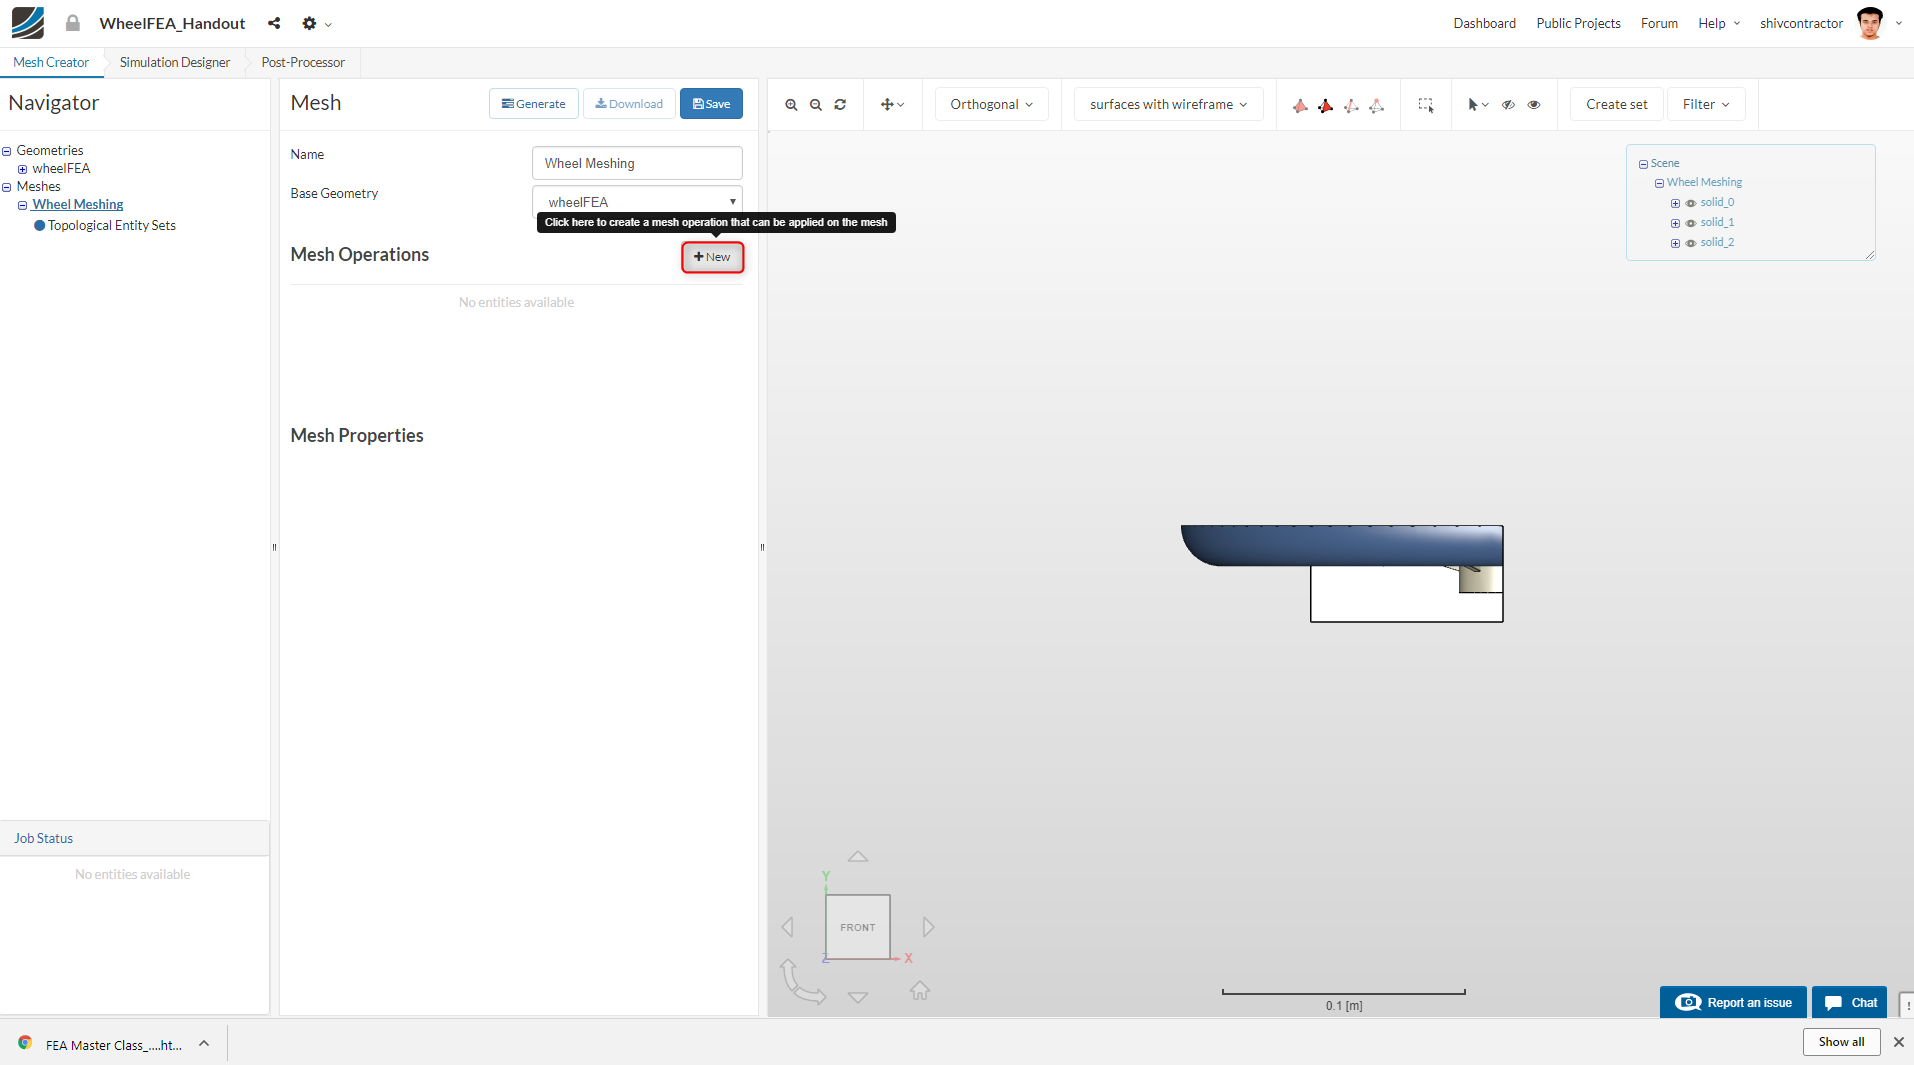Viewport: 1914px width, 1065px height.
Task: Select Wheel Meshing in the Navigator
Action: 78,204
